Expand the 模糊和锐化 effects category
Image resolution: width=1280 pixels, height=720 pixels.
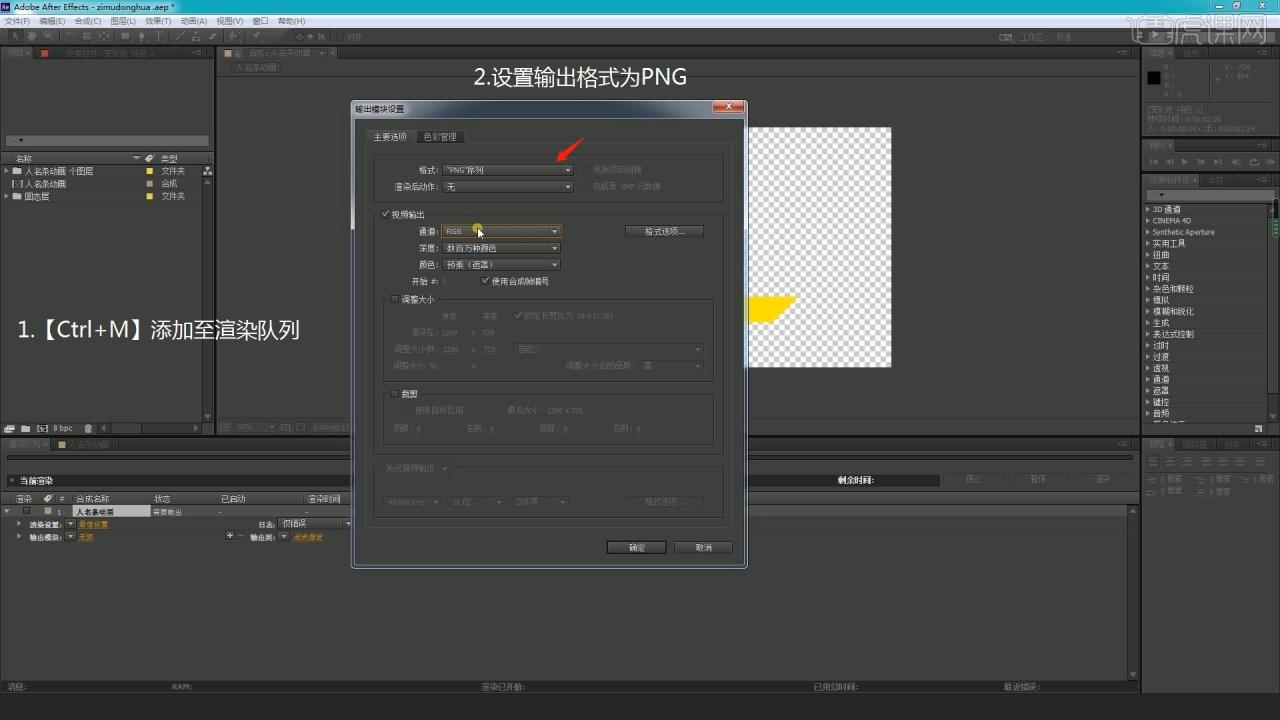1148,311
